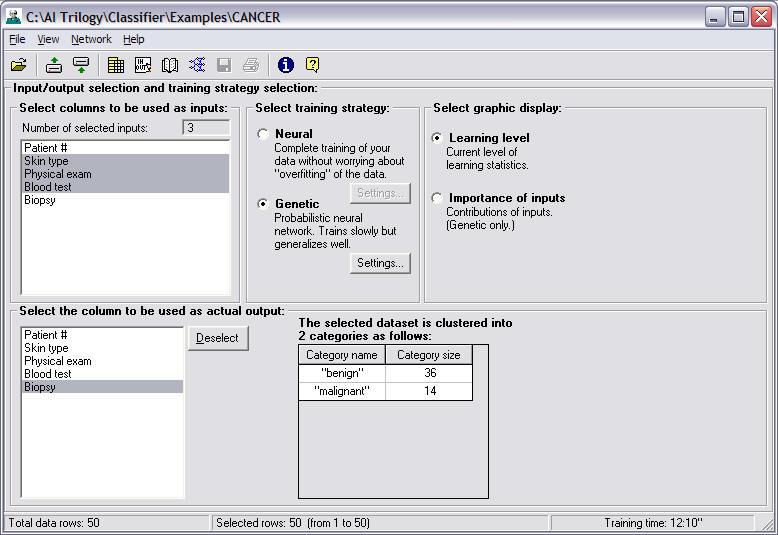This screenshot has height=535, width=778.
Task: Select Physical exam in output column list
Action: click(x=103, y=361)
